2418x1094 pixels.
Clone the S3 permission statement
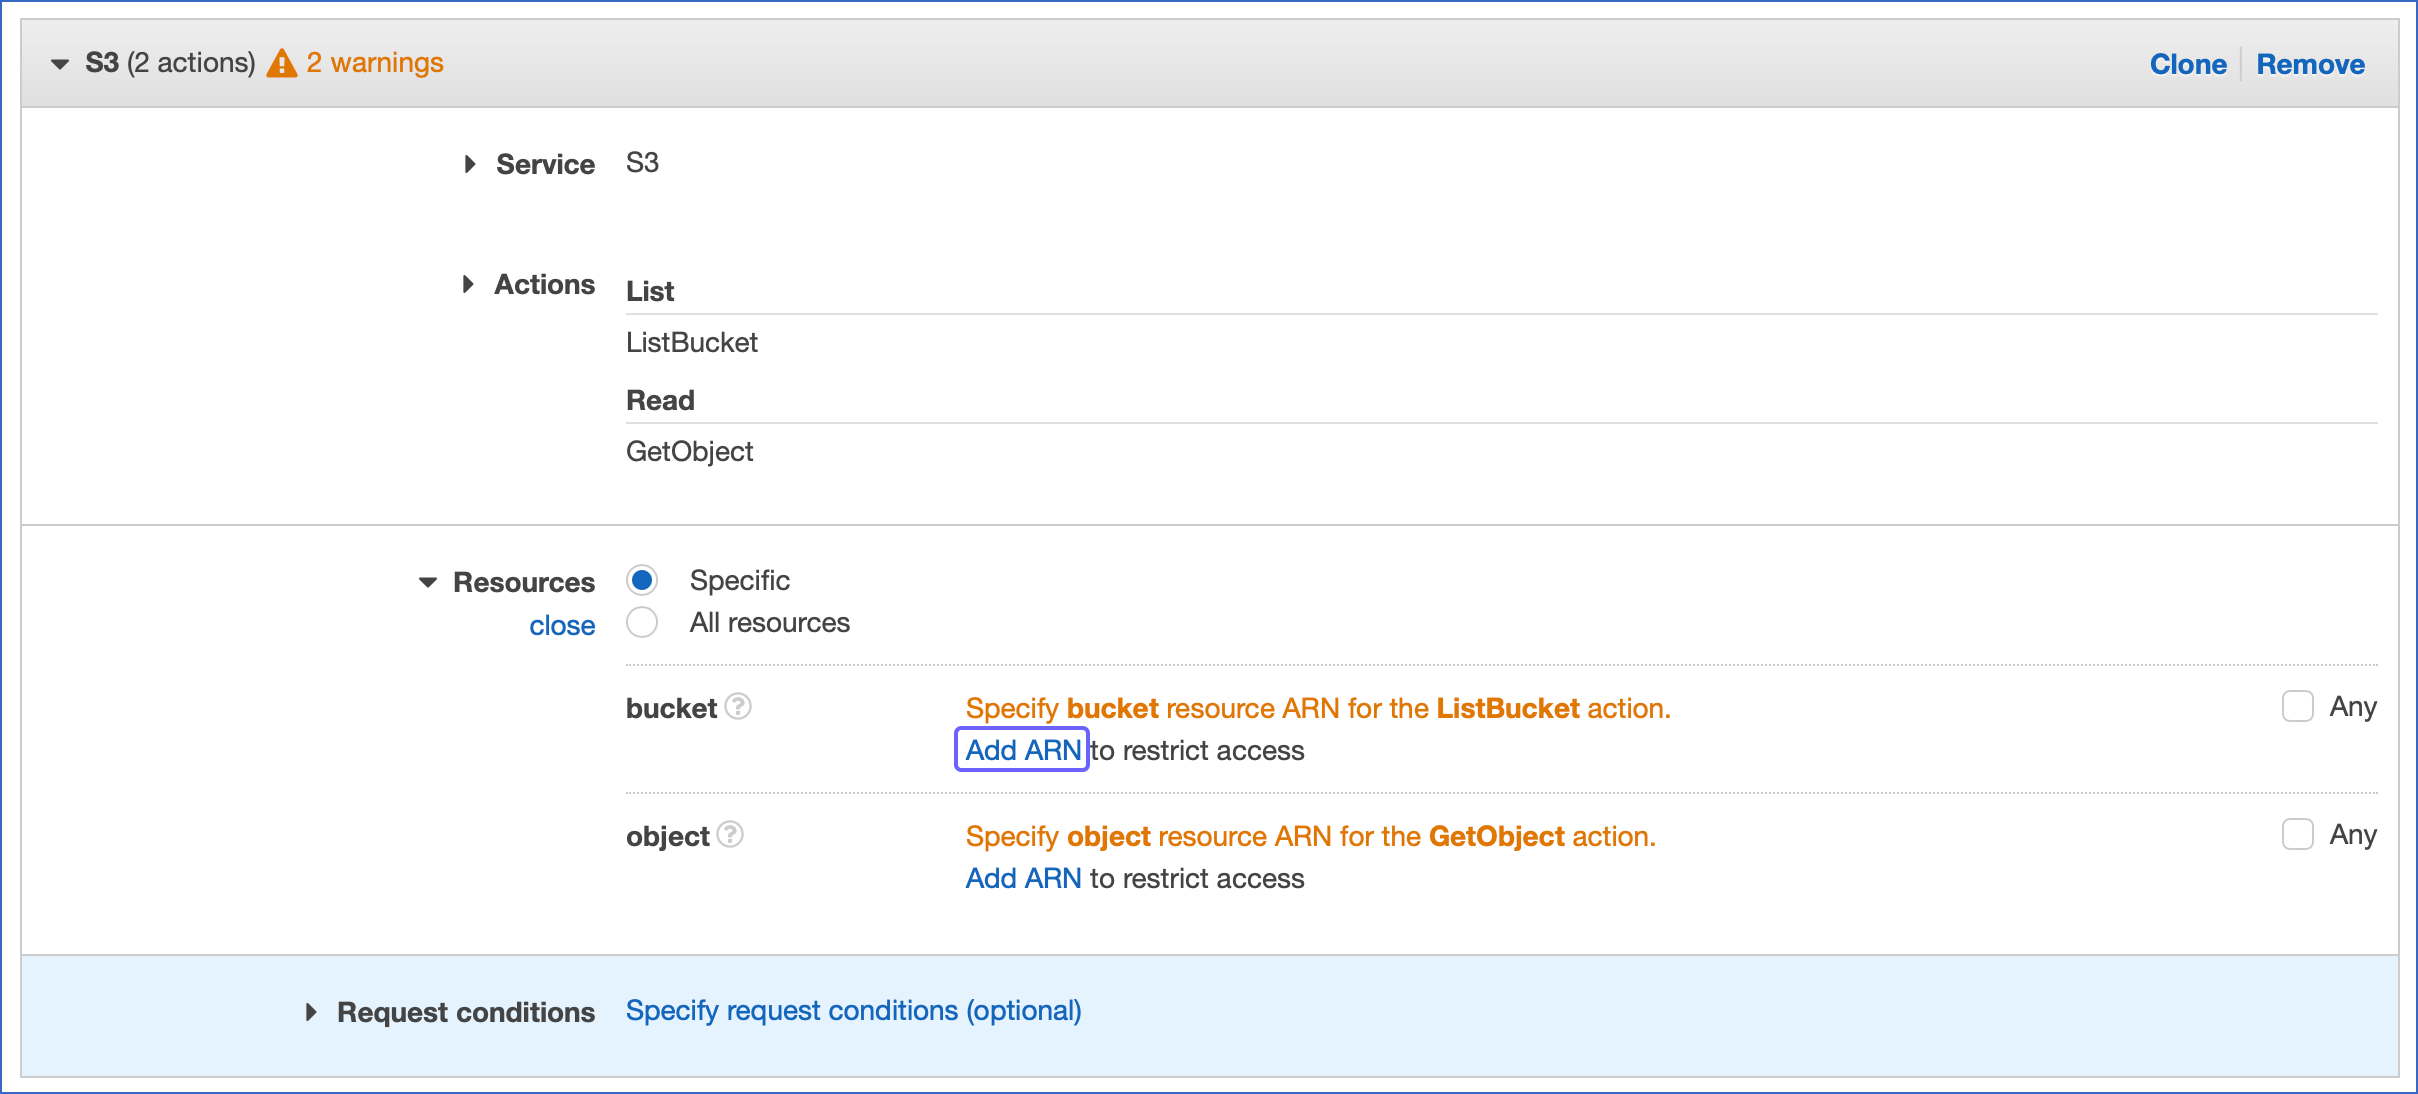pyautogui.click(x=2188, y=63)
